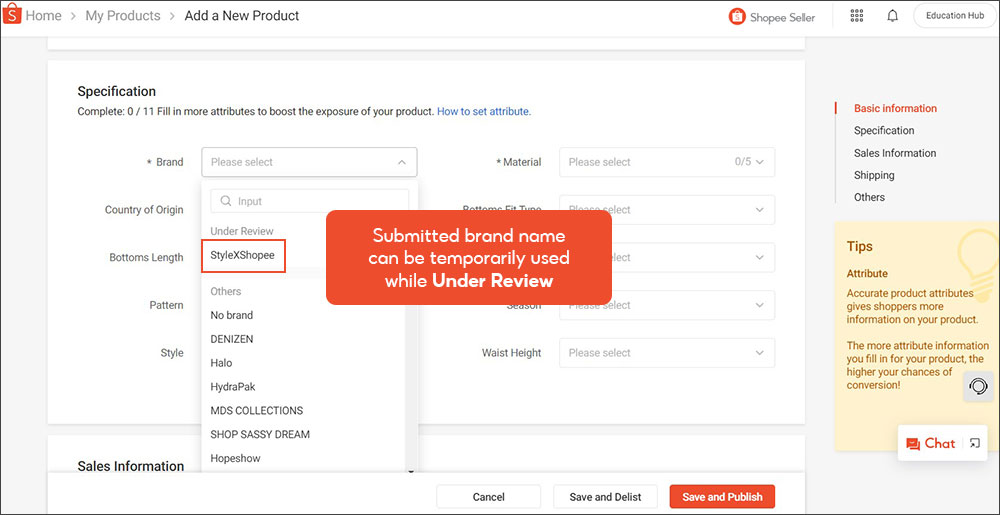
Task: Open the Chat widget
Action: click(x=930, y=443)
